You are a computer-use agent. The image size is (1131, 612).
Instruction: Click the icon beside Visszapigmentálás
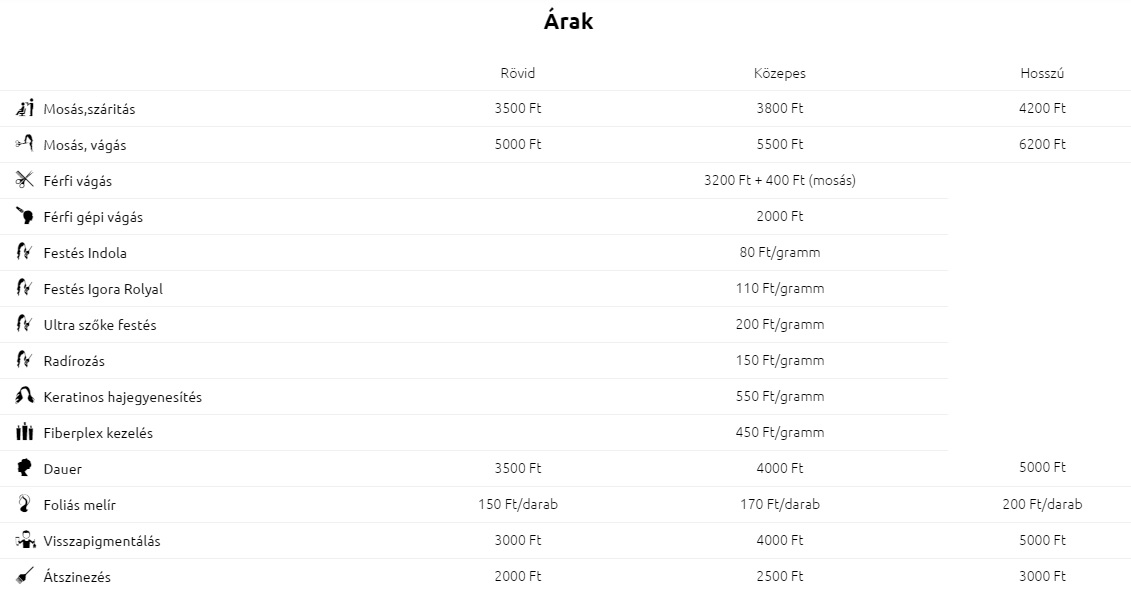tap(25, 541)
